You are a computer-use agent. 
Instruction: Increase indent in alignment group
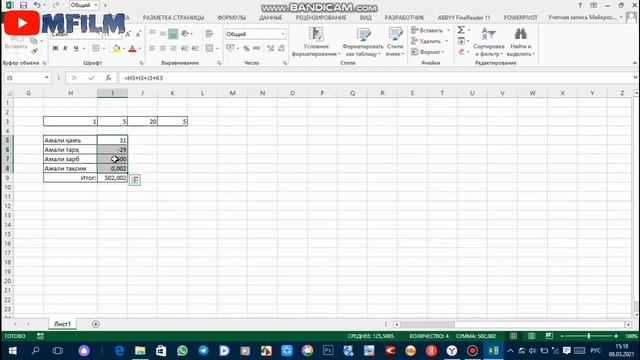(195, 49)
